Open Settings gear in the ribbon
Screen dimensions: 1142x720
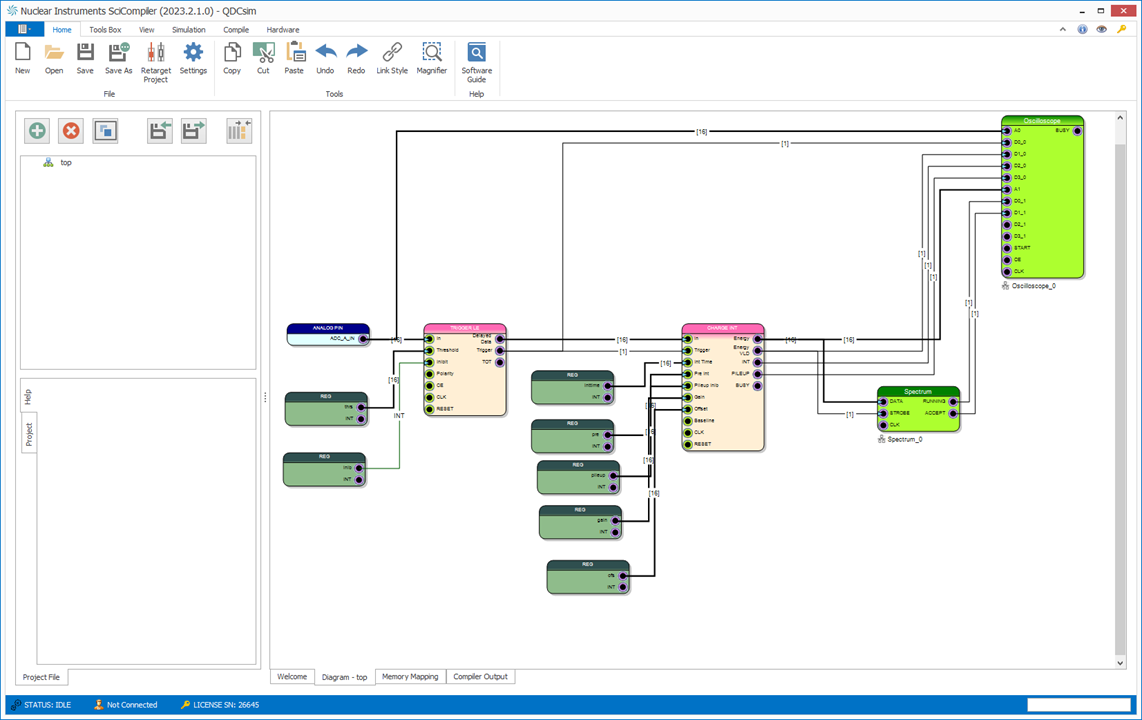(193, 58)
